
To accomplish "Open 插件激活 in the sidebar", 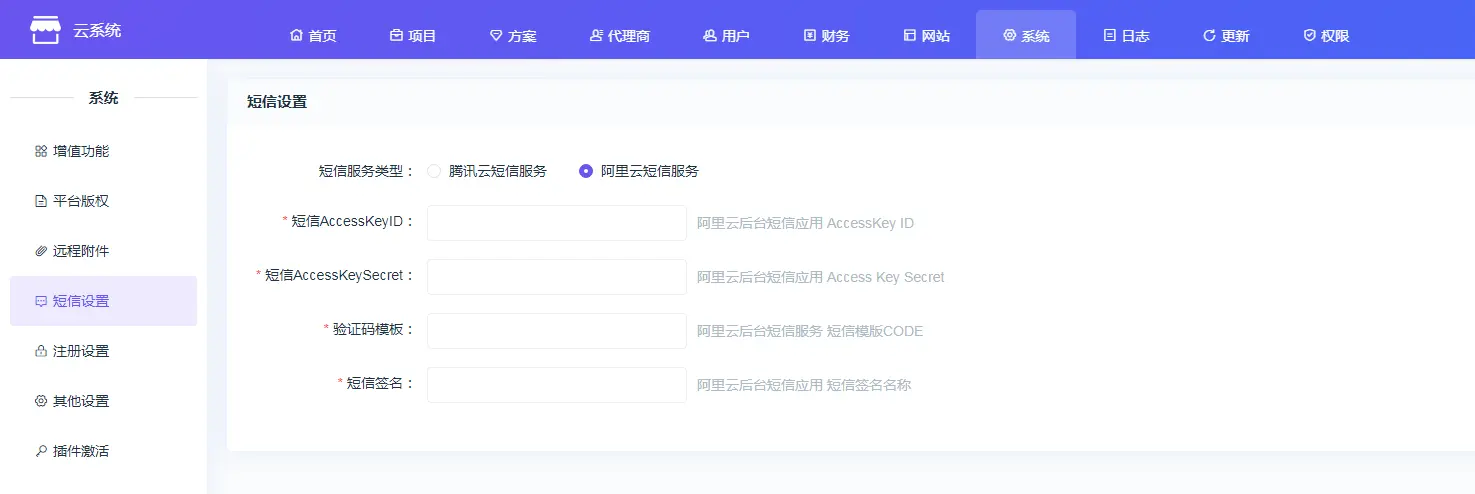I will point(103,451).
